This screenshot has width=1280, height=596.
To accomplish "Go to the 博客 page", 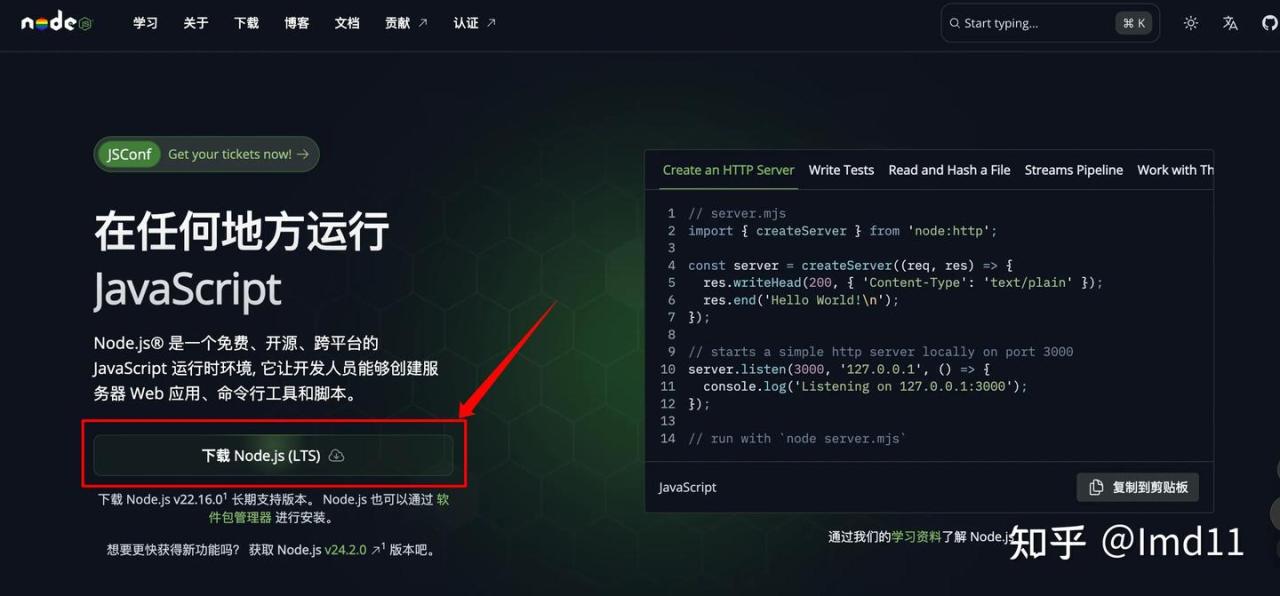I will [x=296, y=23].
